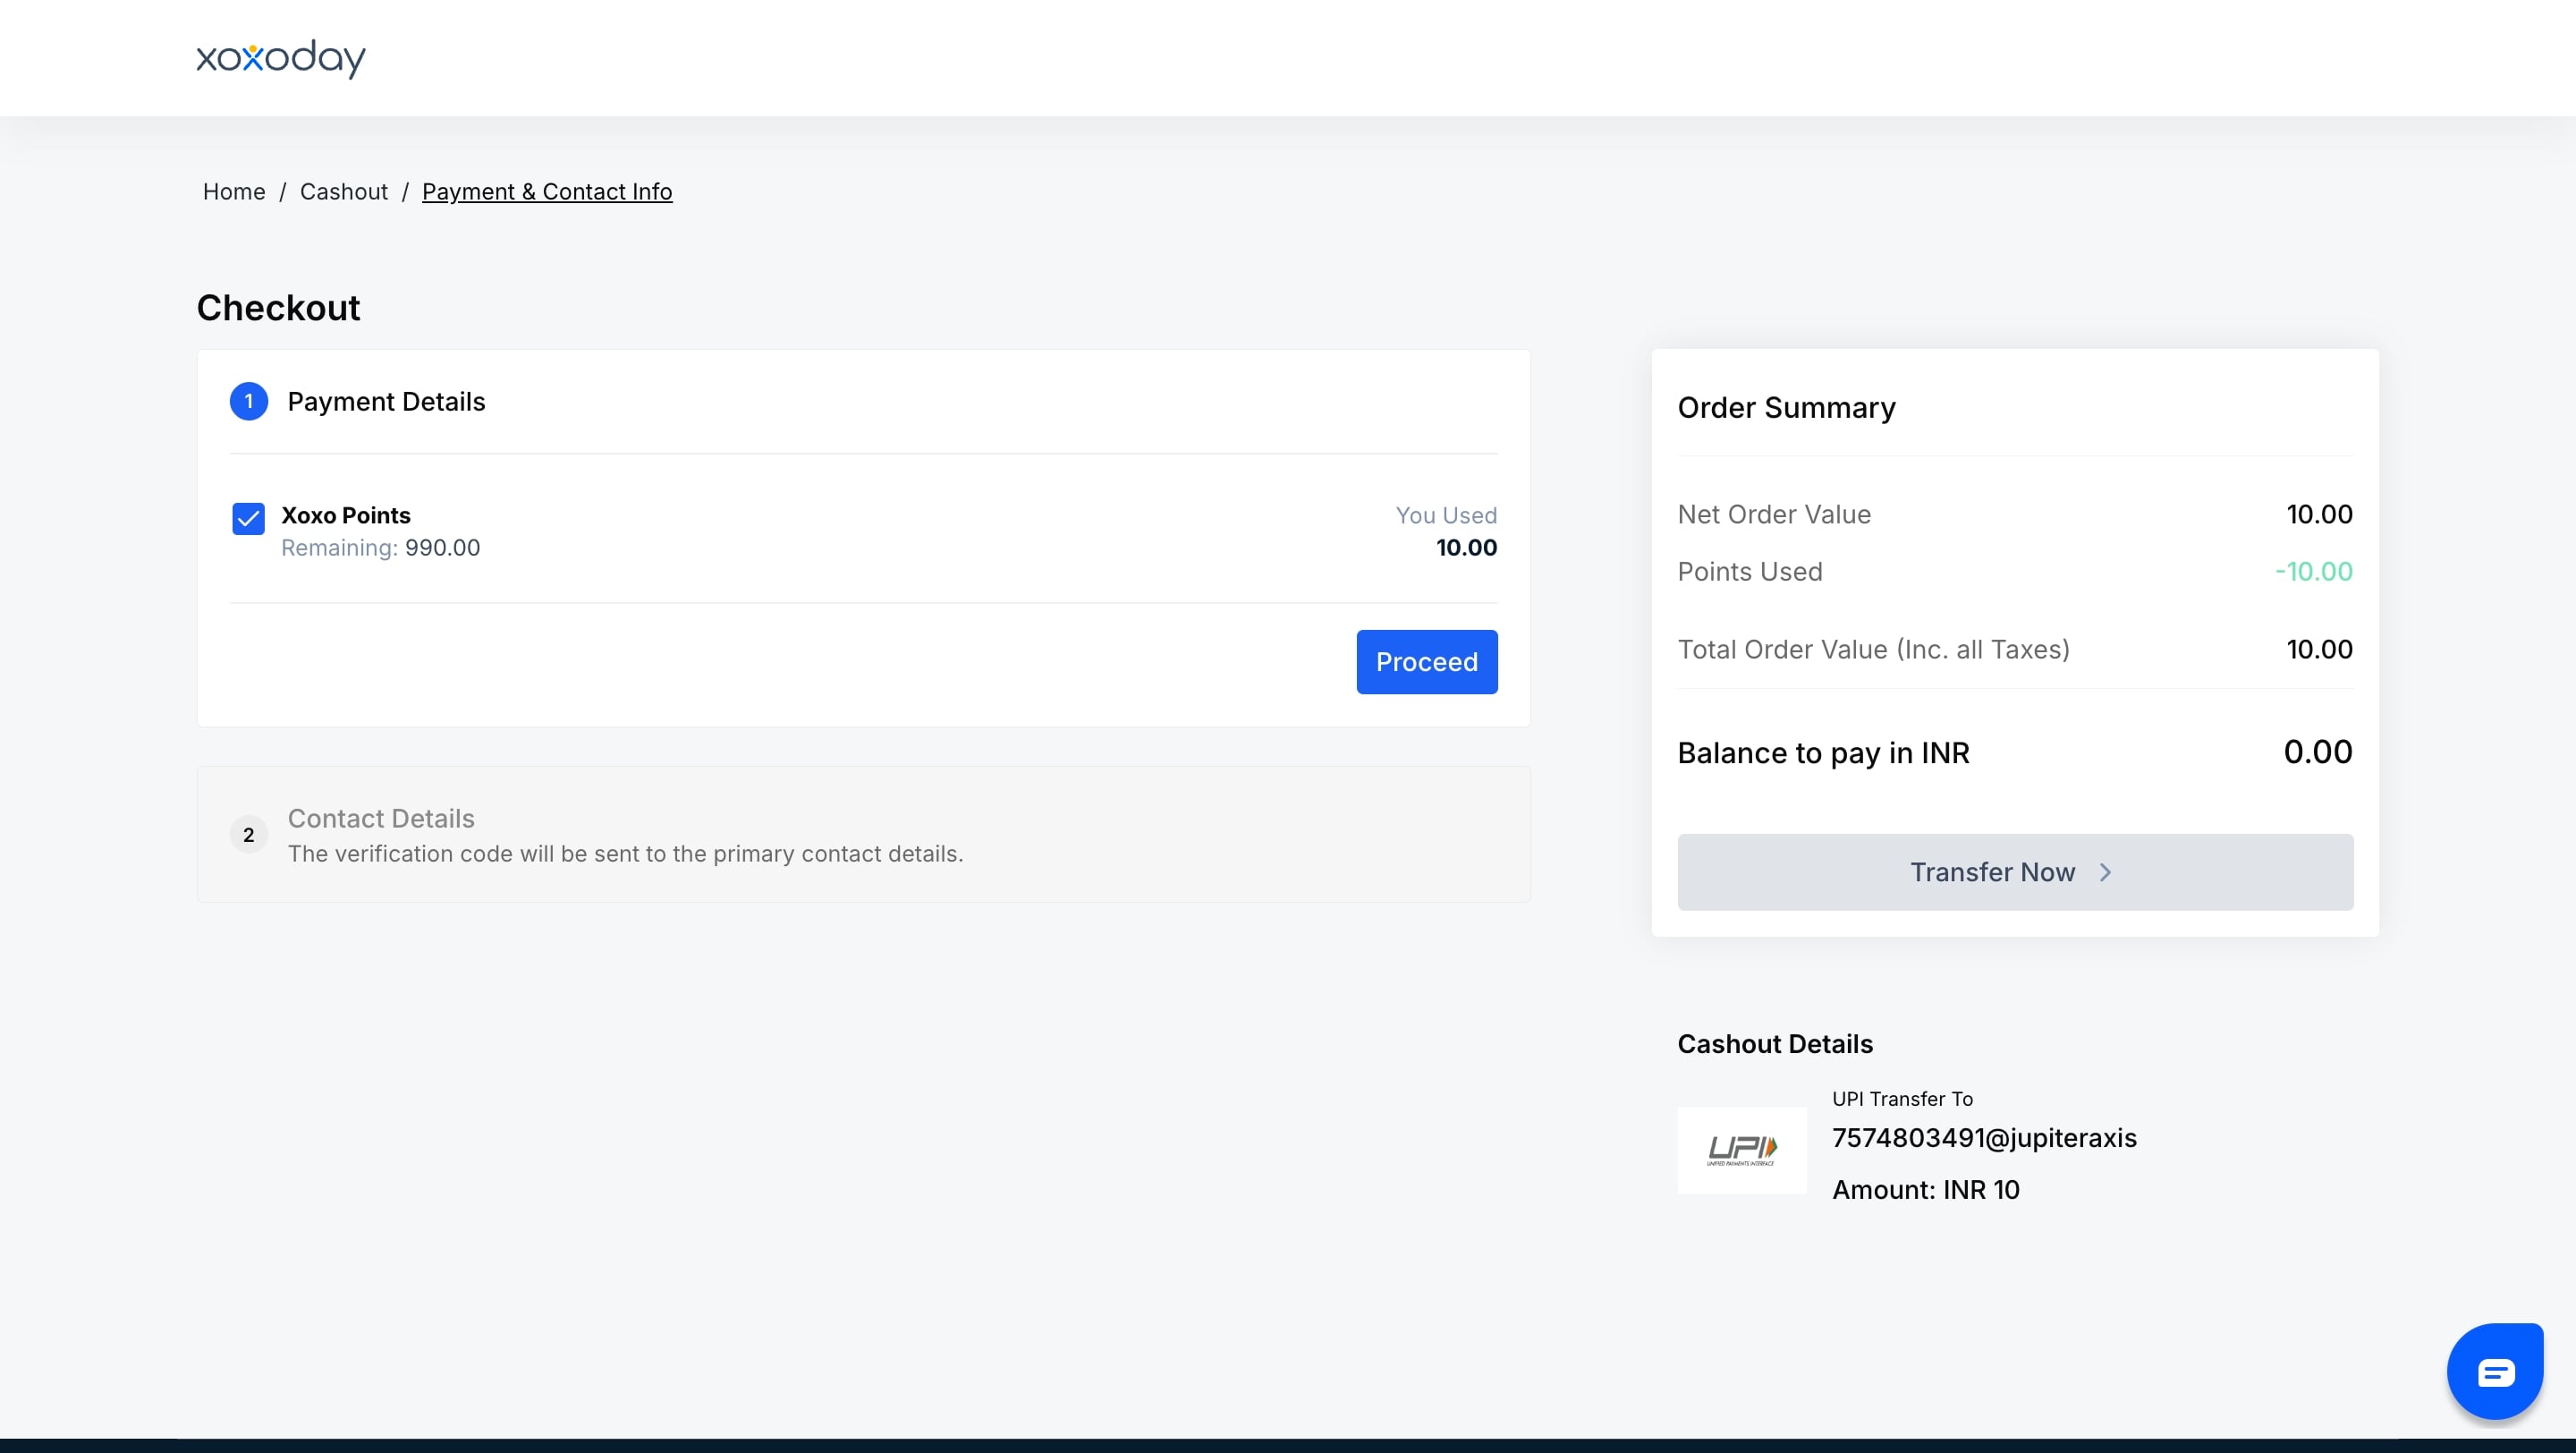The width and height of the screenshot is (2576, 1453).
Task: Open the chat support widget
Action: [2495, 1371]
